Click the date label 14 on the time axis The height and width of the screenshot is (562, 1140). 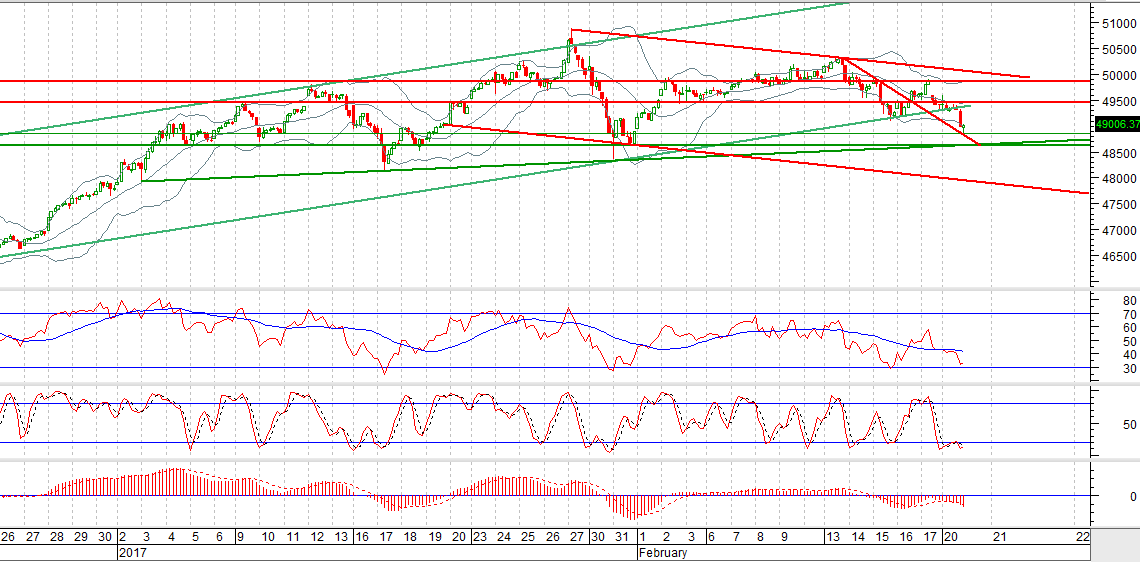coord(858,537)
